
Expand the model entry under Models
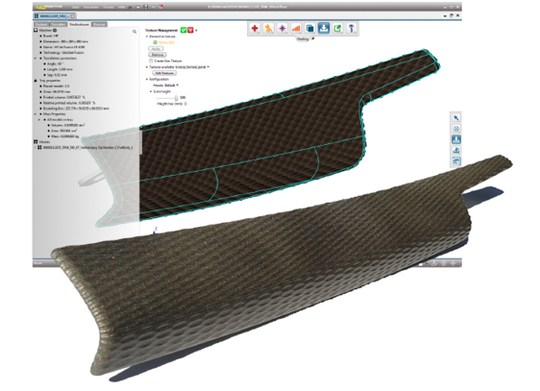(35, 147)
